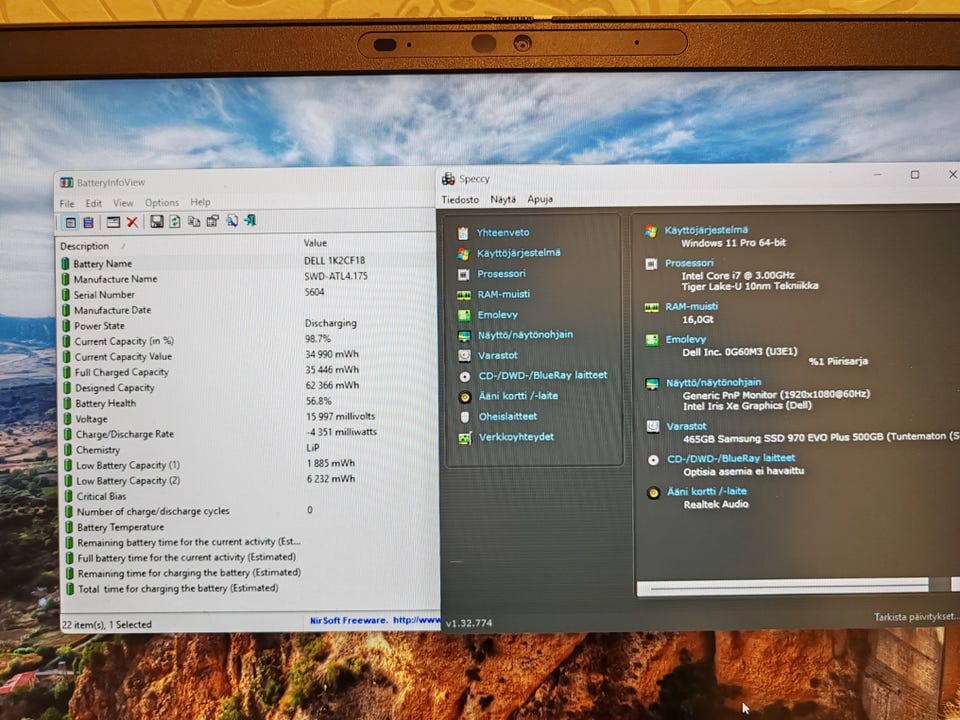Open the View menu in BatteryInfoView
This screenshot has height=720, width=960.
tap(123, 203)
